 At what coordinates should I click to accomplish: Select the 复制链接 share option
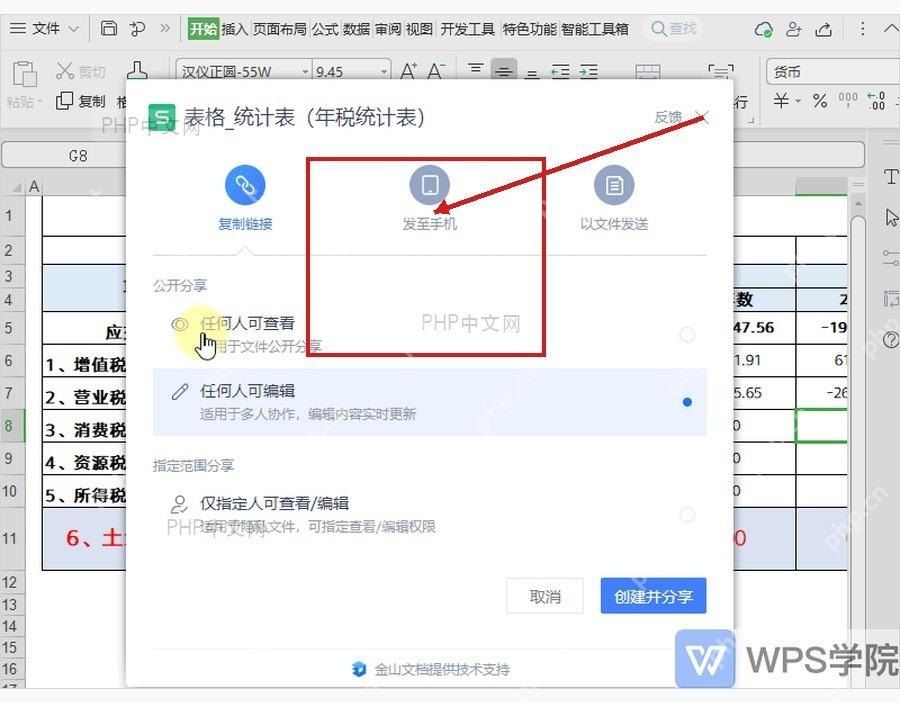[x=245, y=198]
